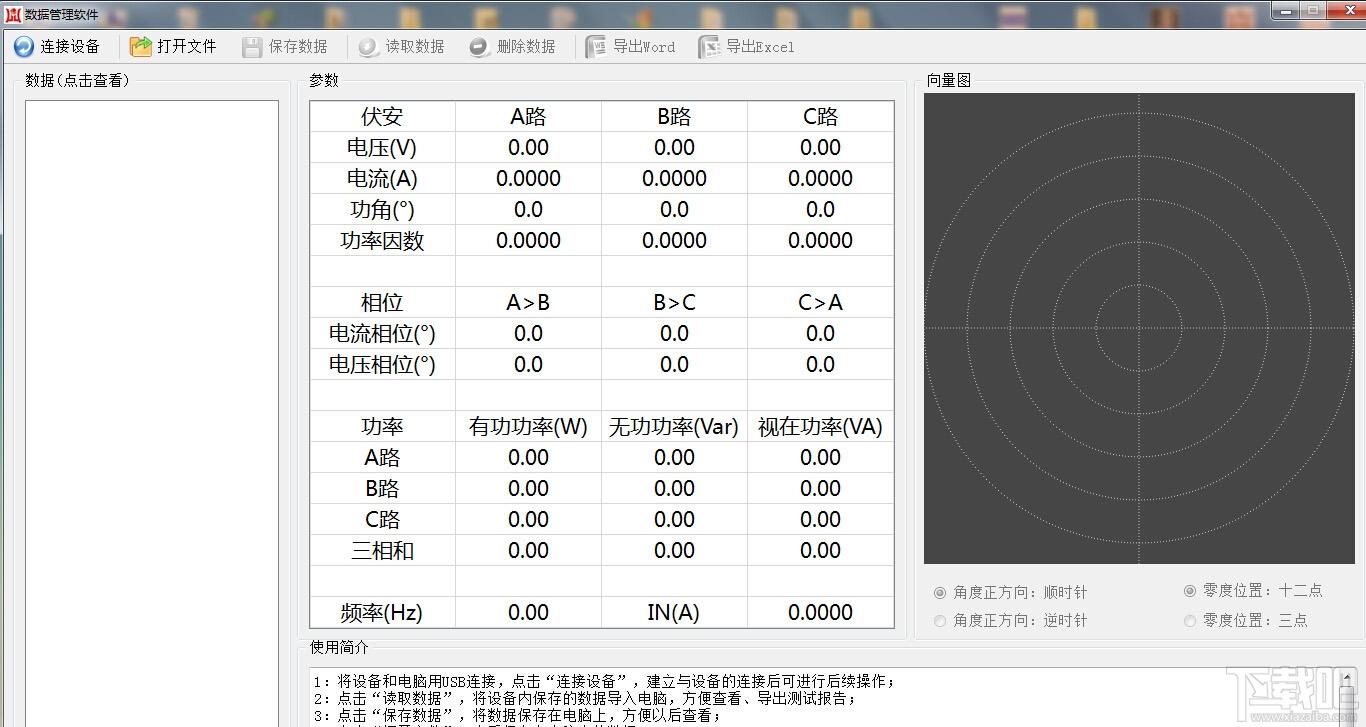Click the 删除数据 minus icon
The height and width of the screenshot is (727, 1366).
(479, 46)
